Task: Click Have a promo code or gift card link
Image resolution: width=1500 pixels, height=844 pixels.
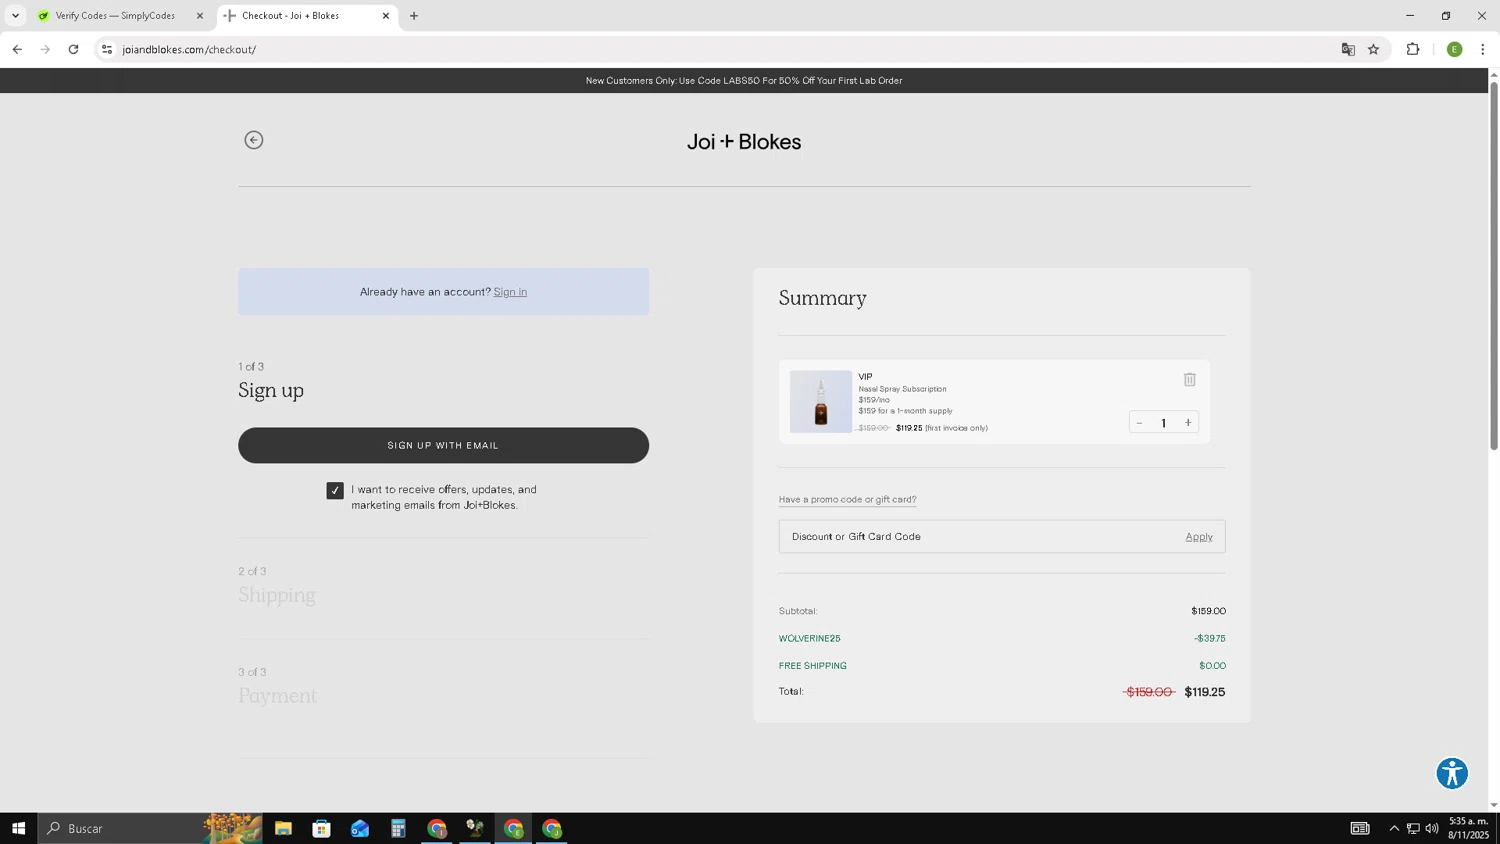Action: click(847, 499)
